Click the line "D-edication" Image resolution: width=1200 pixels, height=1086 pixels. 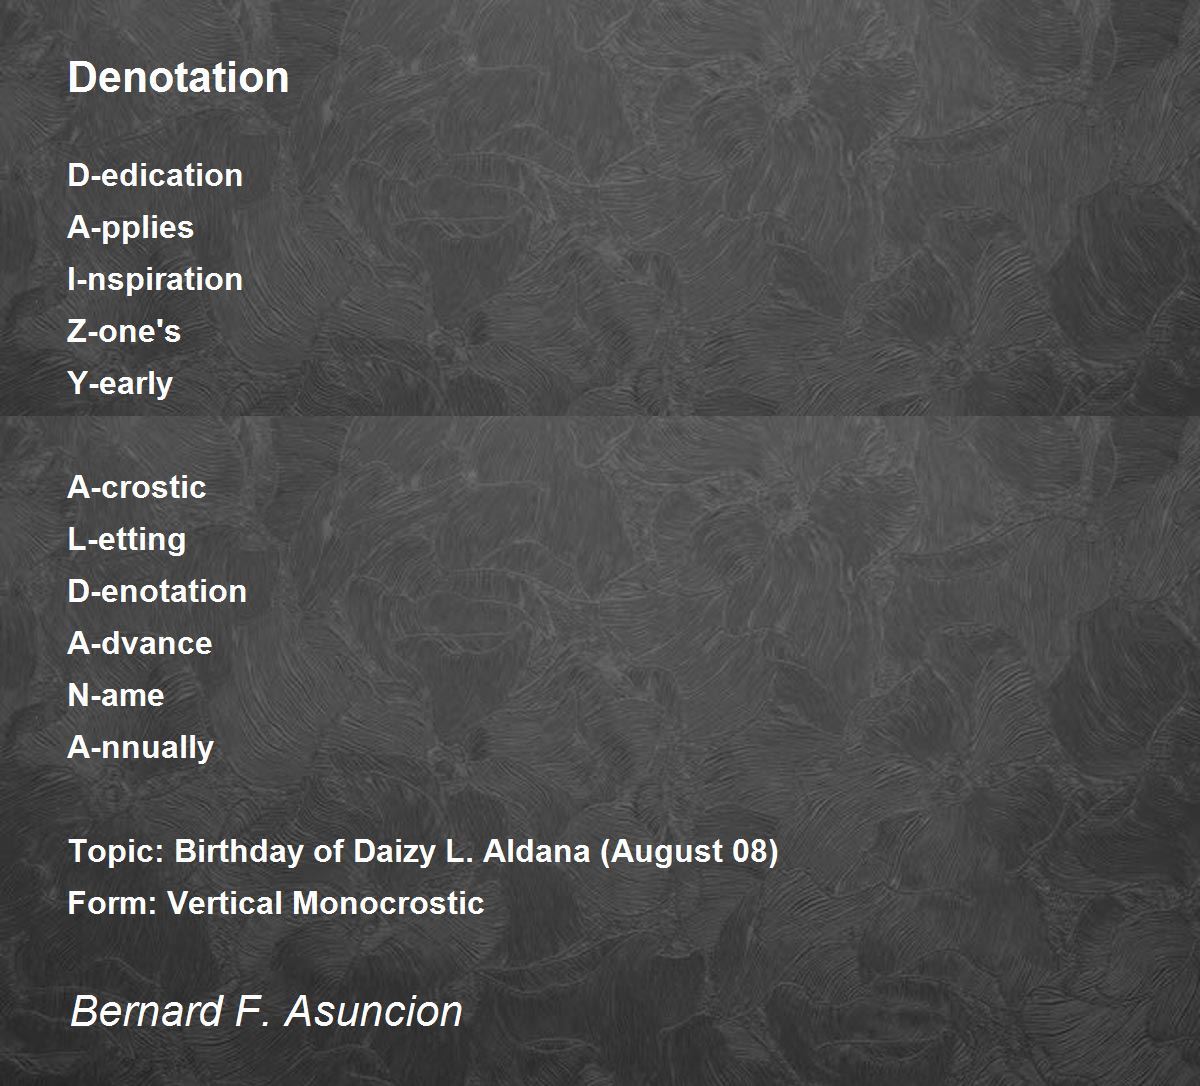[155, 175]
